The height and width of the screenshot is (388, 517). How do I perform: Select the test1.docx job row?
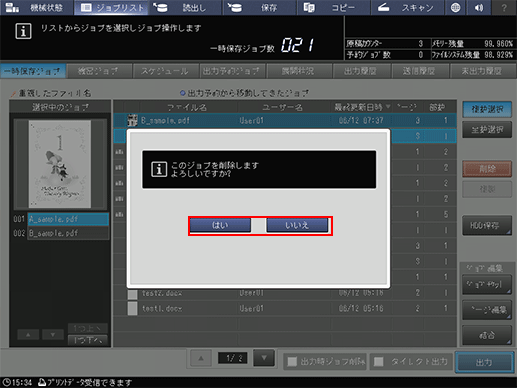tap(285, 309)
